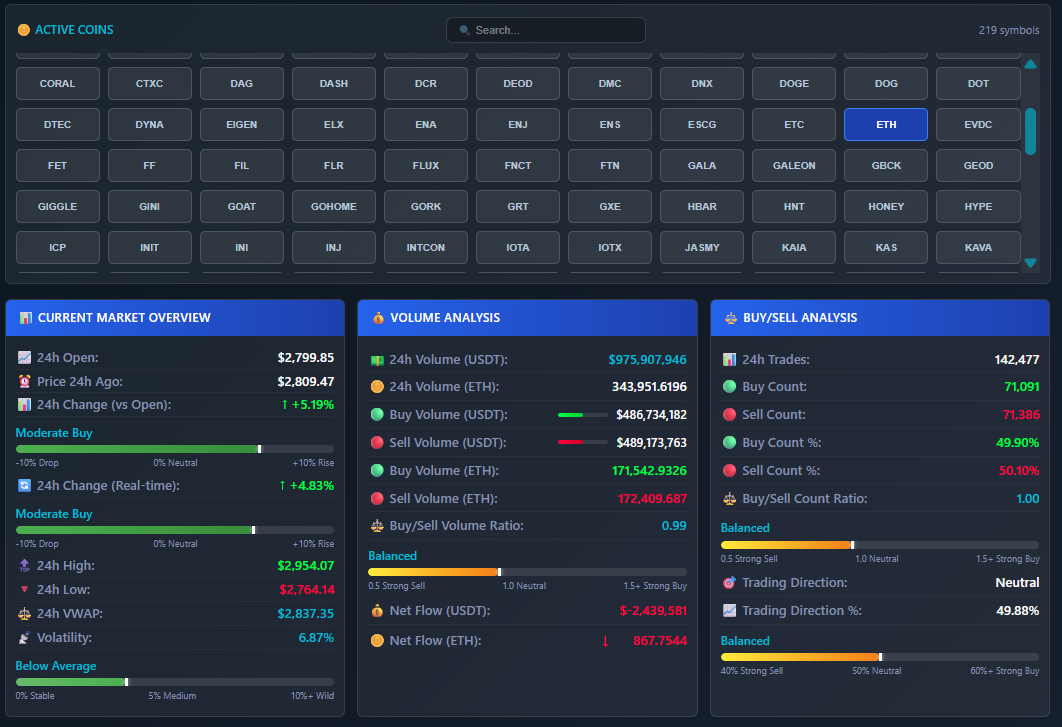
Task: Click the volatility icon beside Volatility row
Action: click(24, 637)
